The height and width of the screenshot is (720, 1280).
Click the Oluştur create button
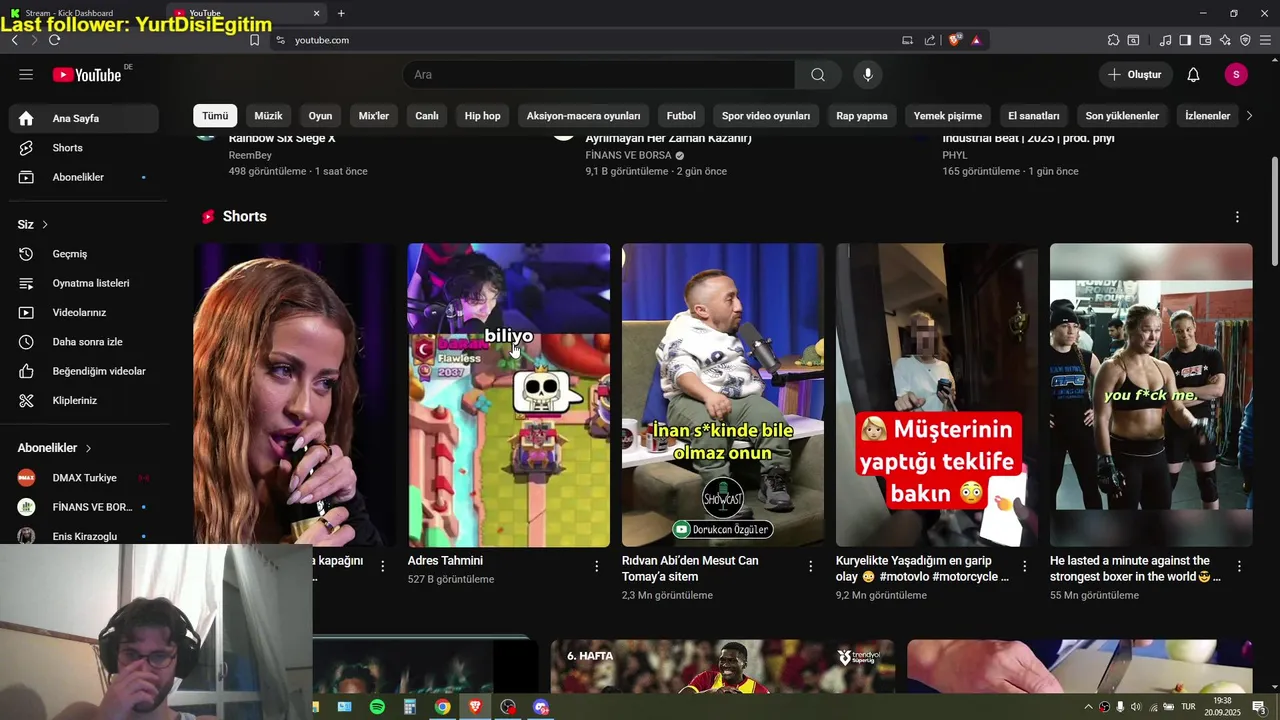click(1135, 75)
